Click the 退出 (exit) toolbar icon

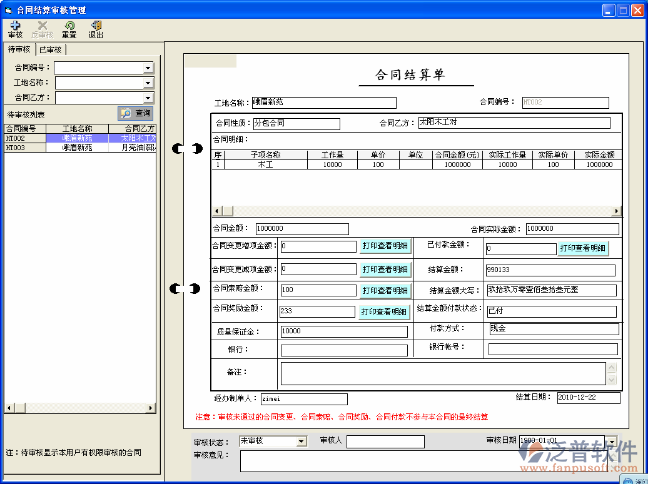tap(96, 28)
